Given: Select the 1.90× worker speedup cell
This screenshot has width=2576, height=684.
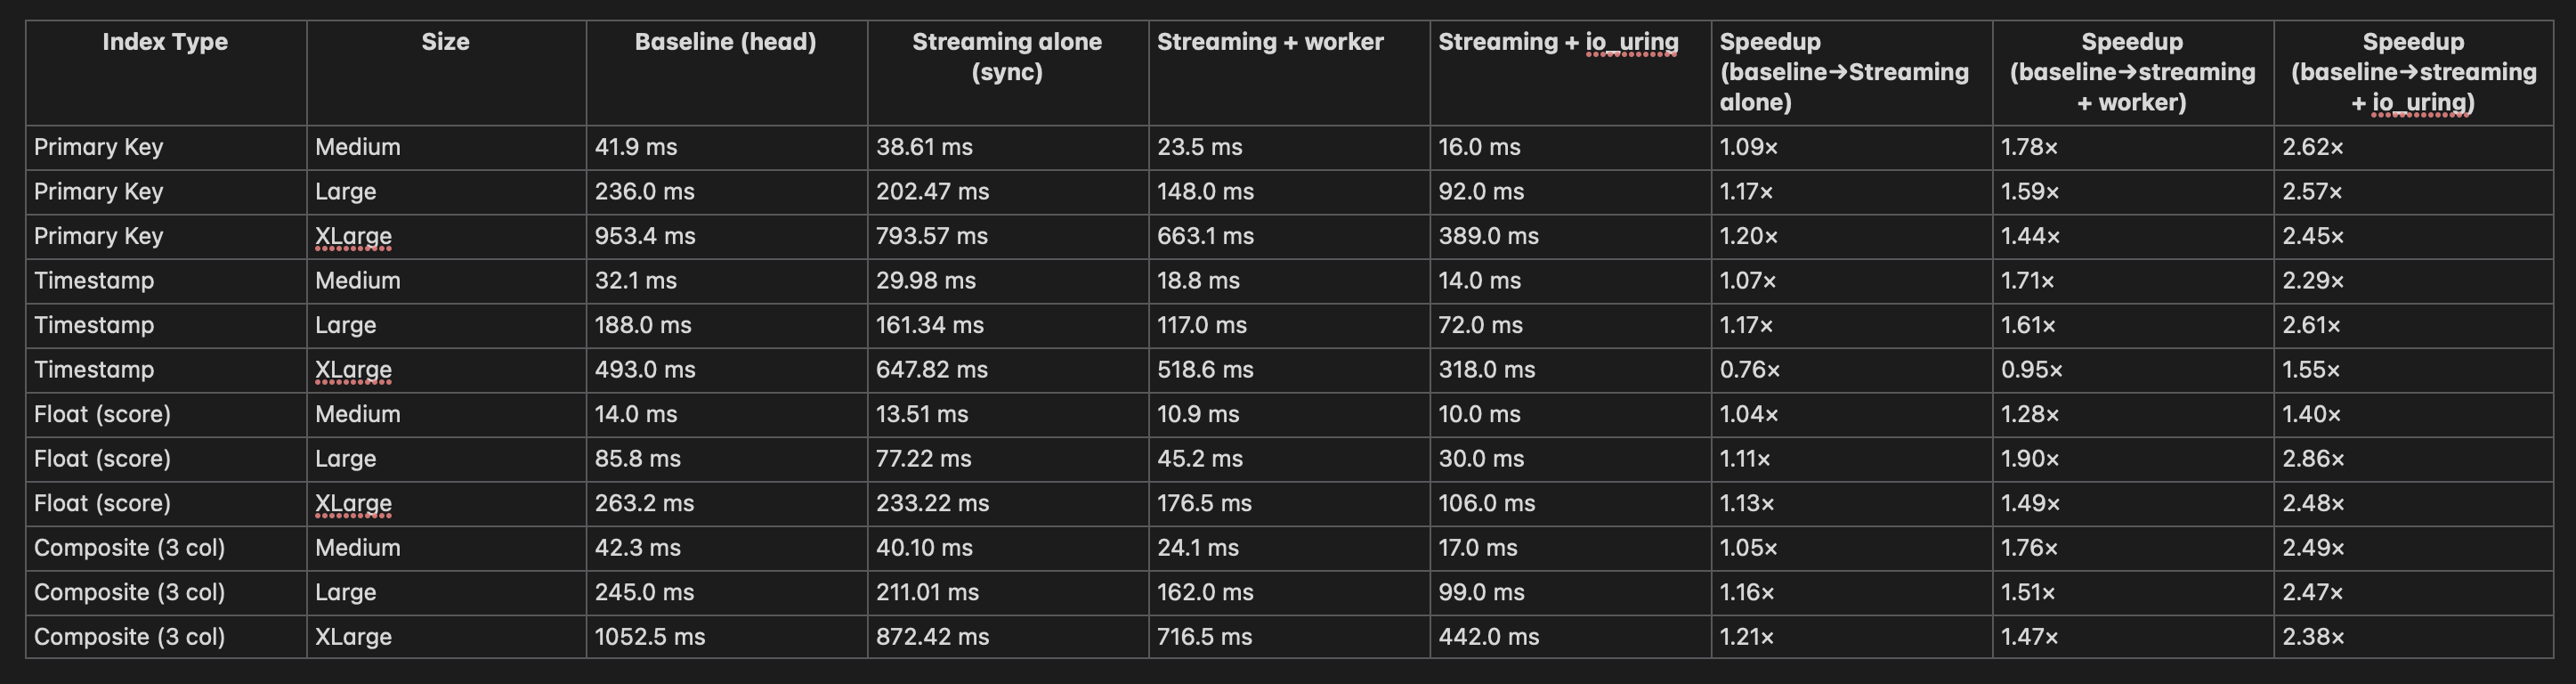Looking at the screenshot, I should coord(2030,459).
